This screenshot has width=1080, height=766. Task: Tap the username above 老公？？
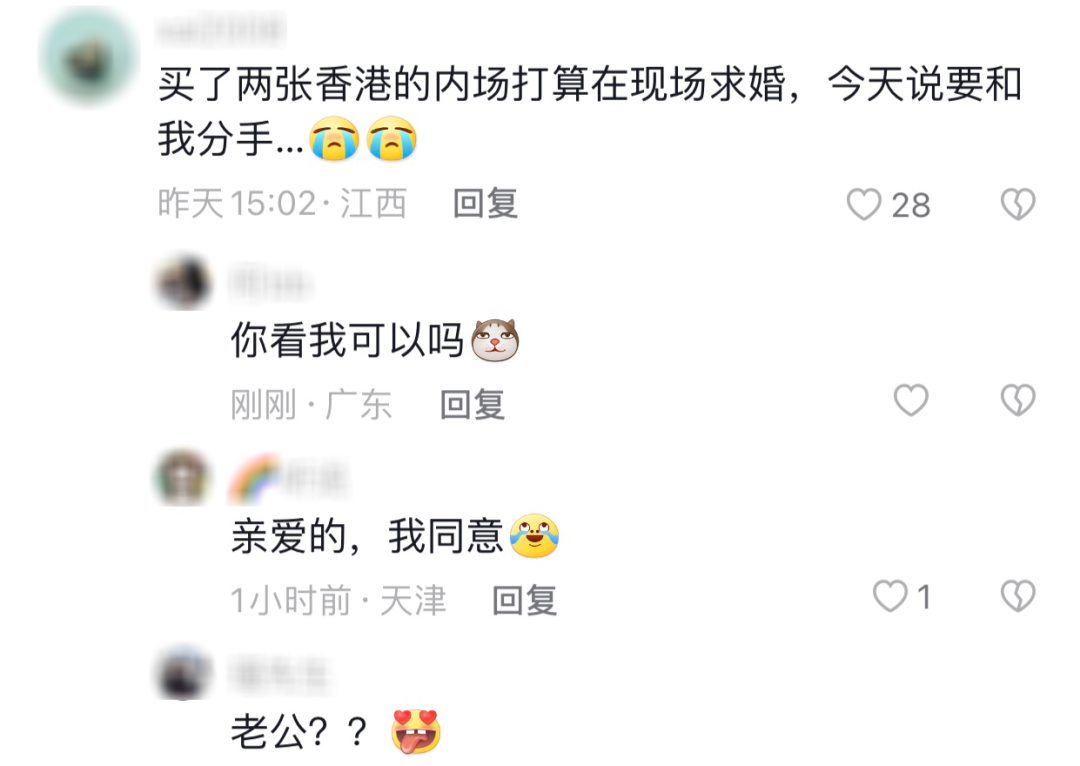(x=278, y=674)
